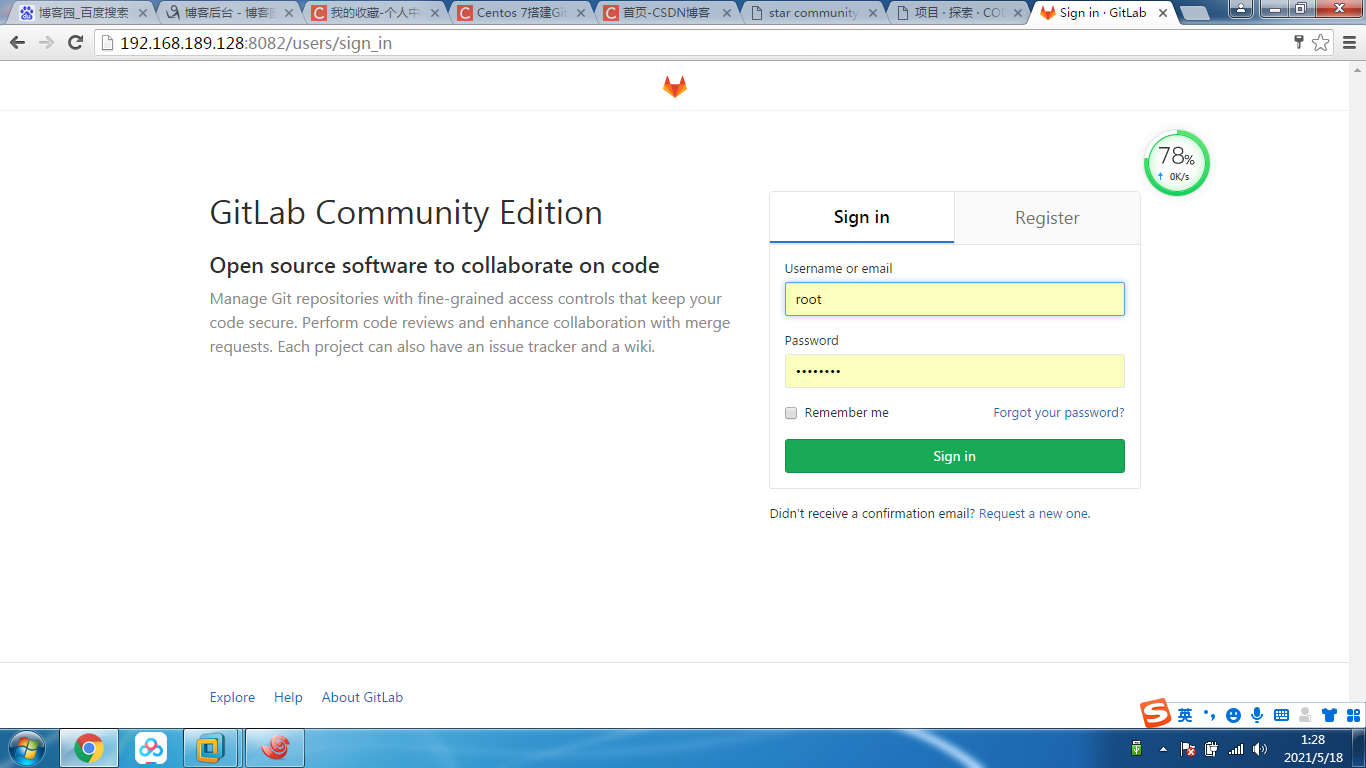Viewport: 1366px width, 768px height.
Task: Open the Sogou soft keyboard icon
Action: 1281,715
